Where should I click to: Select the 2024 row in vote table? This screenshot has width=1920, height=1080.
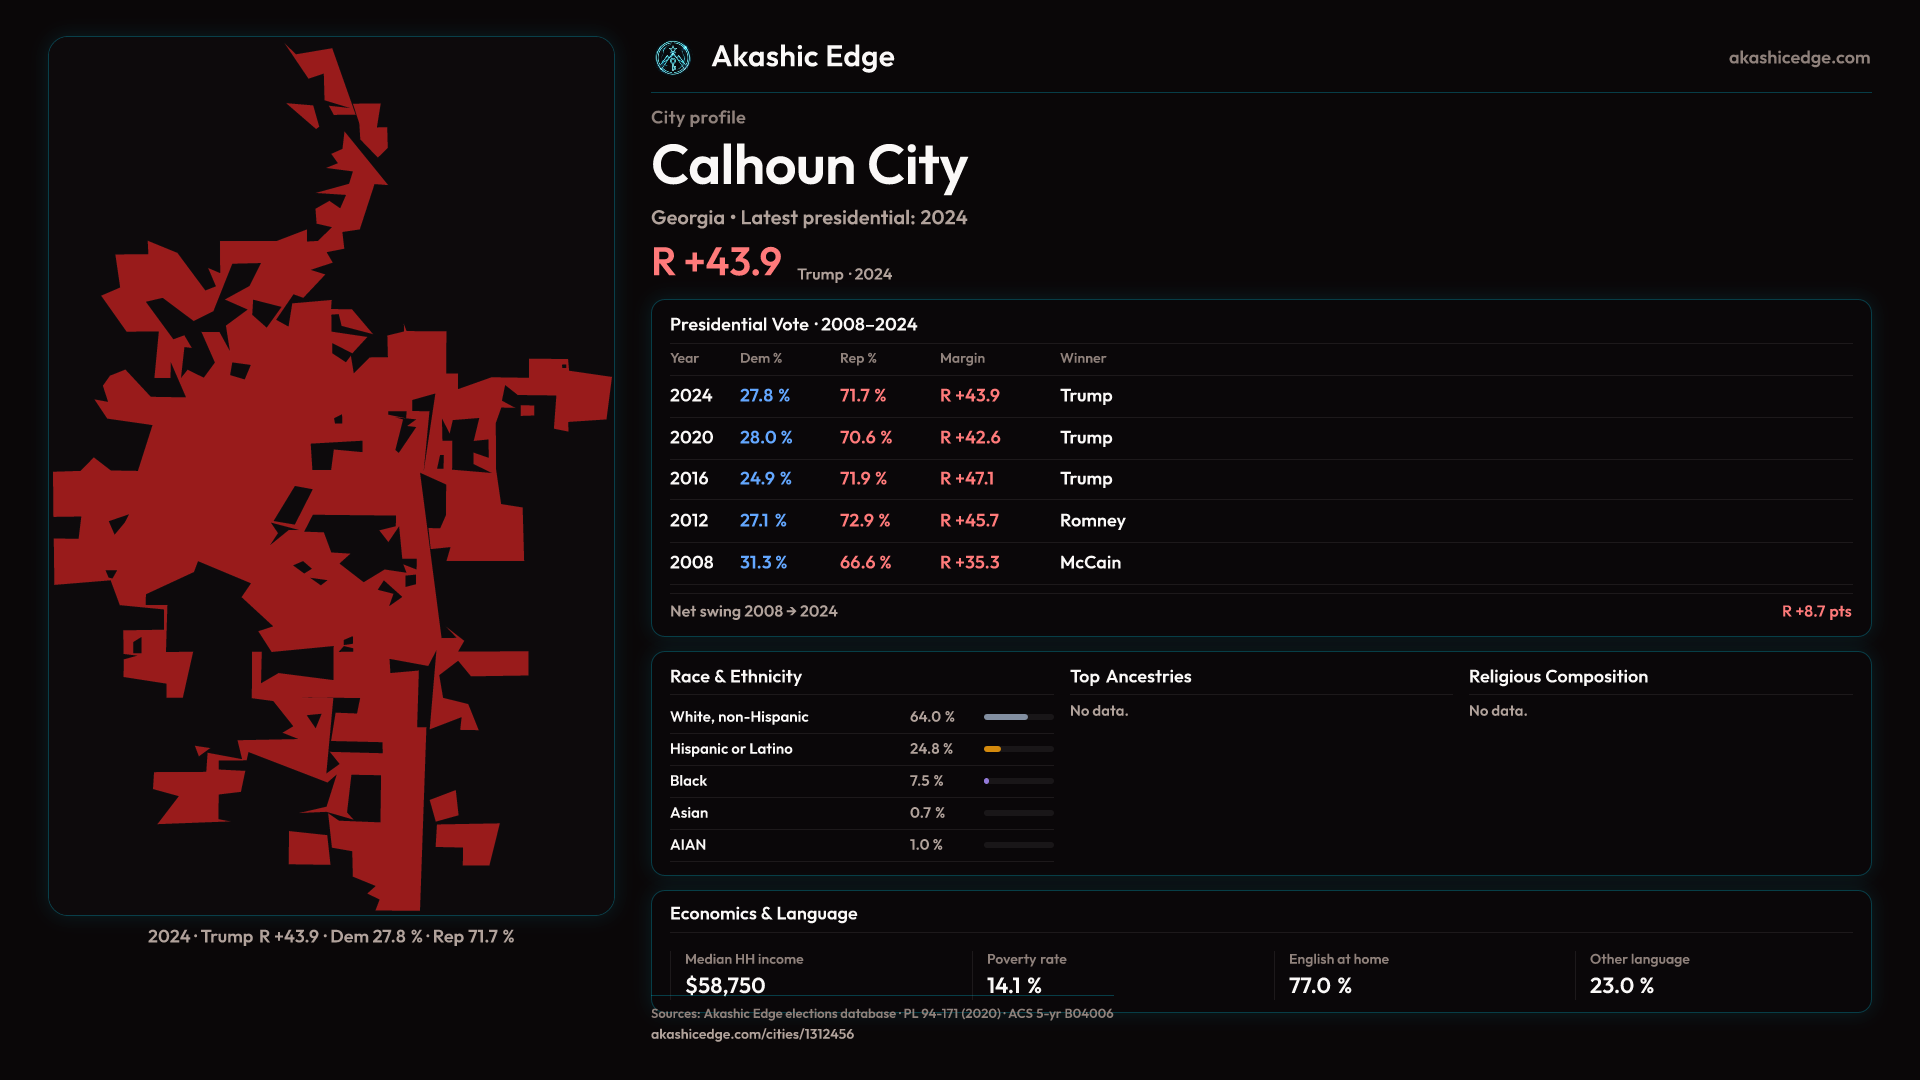click(x=691, y=396)
